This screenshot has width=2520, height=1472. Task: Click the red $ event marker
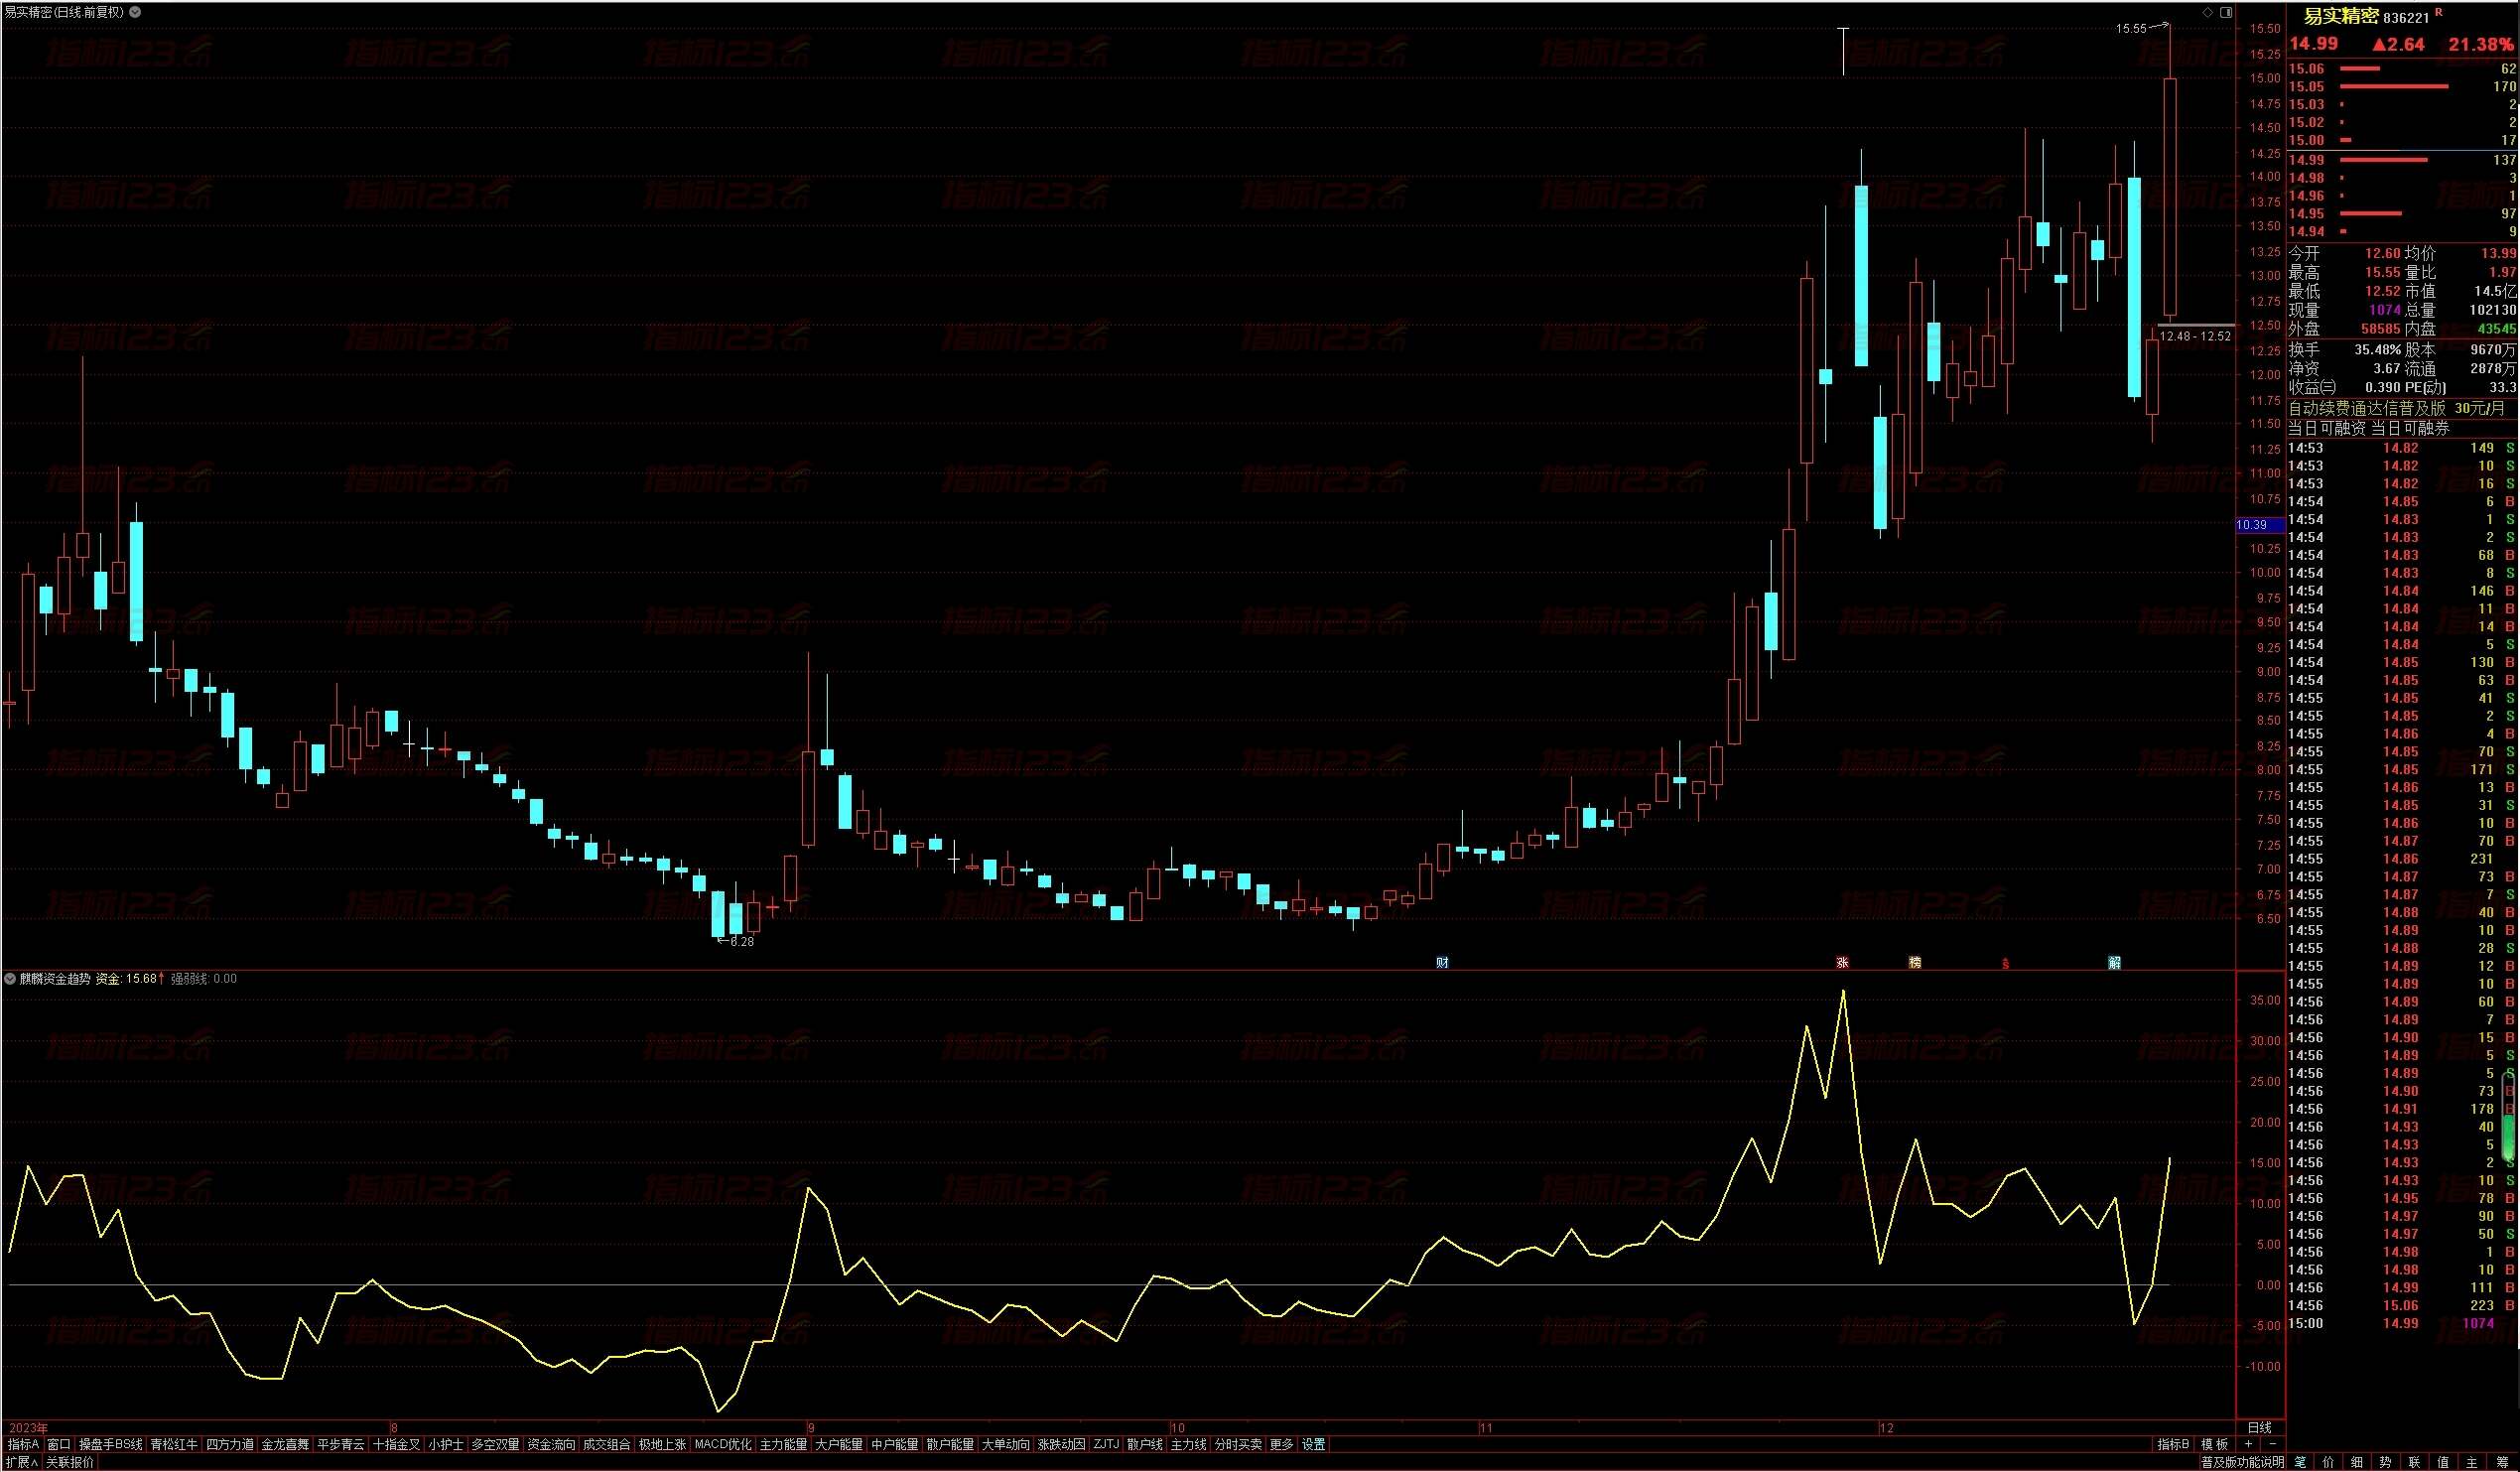2005,963
